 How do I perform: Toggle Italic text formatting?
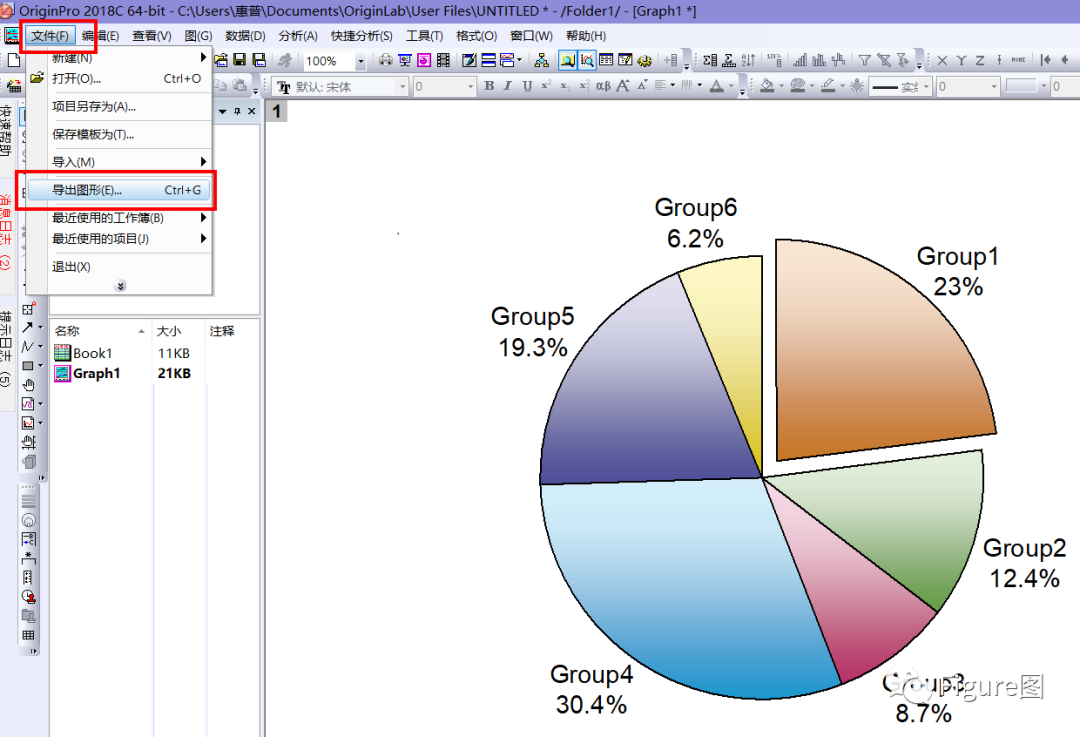(x=508, y=86)
